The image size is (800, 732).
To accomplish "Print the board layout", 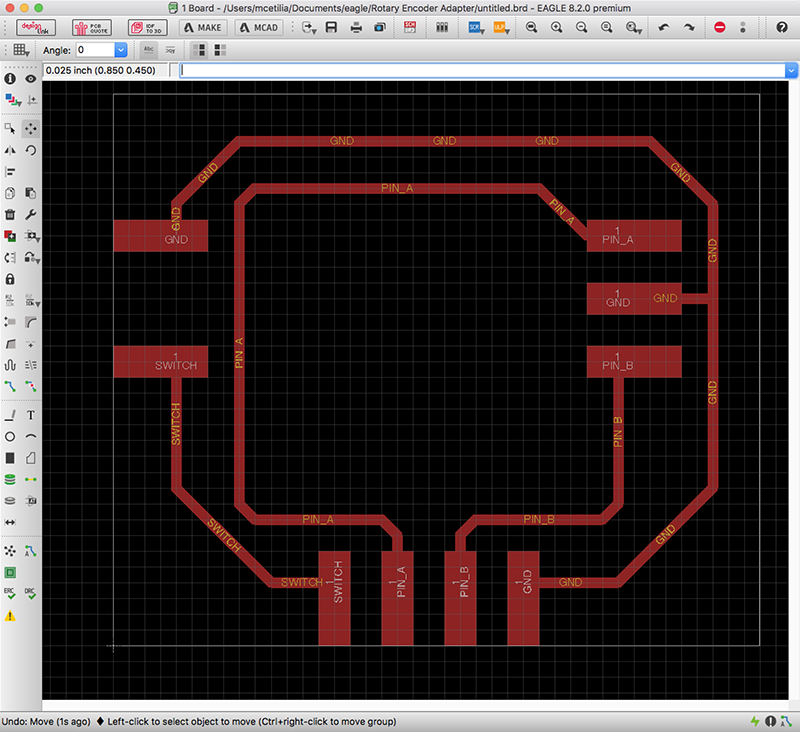I will (356, 28).
